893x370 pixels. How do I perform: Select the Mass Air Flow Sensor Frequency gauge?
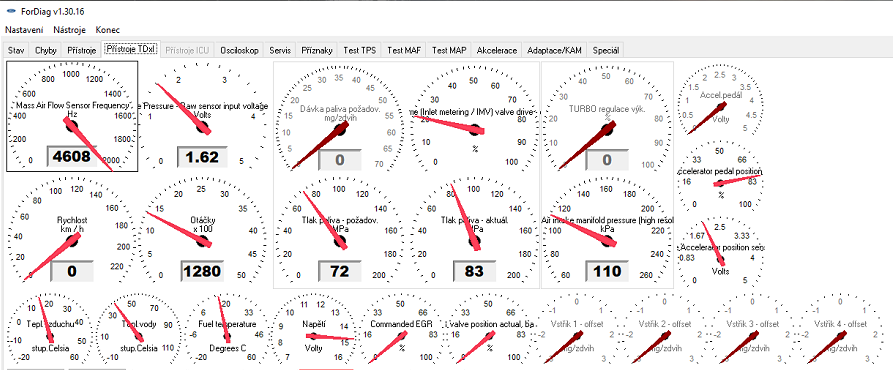[x=72, y=116]
